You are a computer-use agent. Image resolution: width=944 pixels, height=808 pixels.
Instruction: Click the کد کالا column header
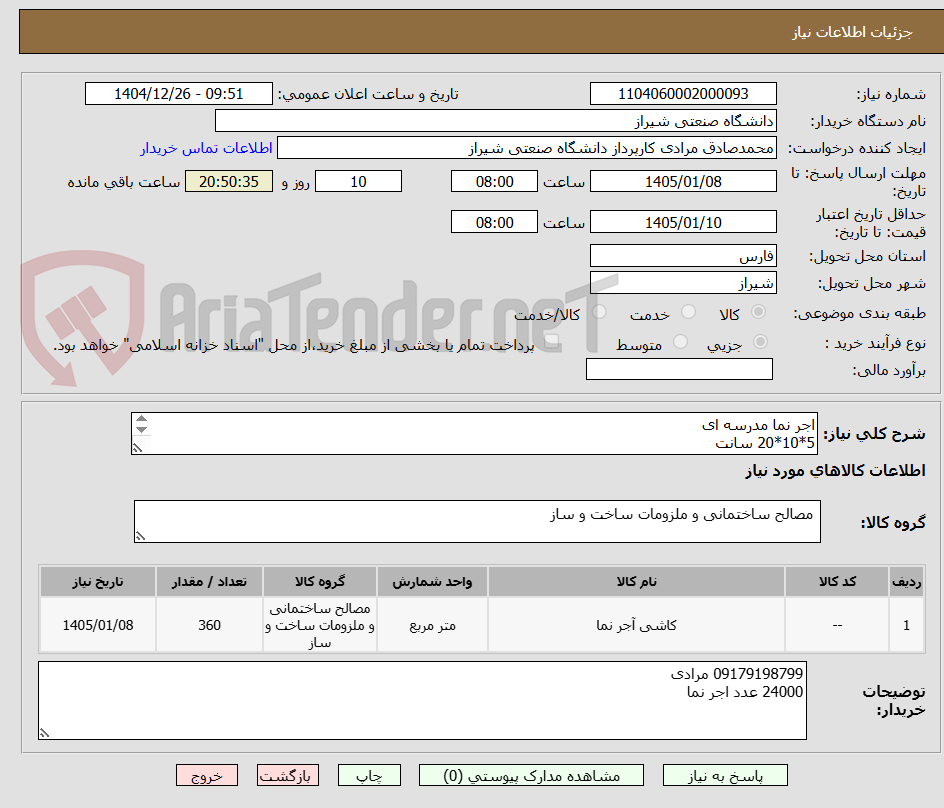837,582
